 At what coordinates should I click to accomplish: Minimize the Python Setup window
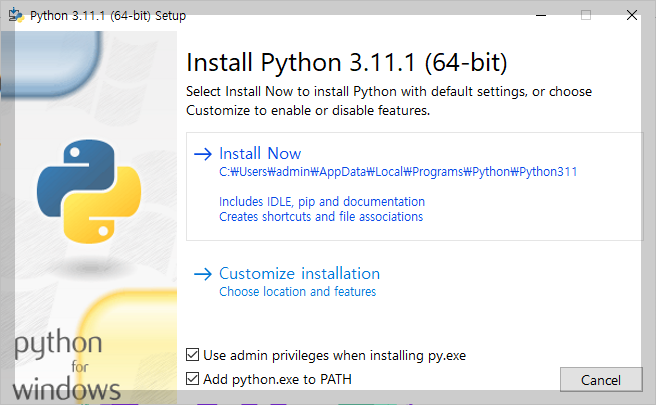[x=541, y=15]
